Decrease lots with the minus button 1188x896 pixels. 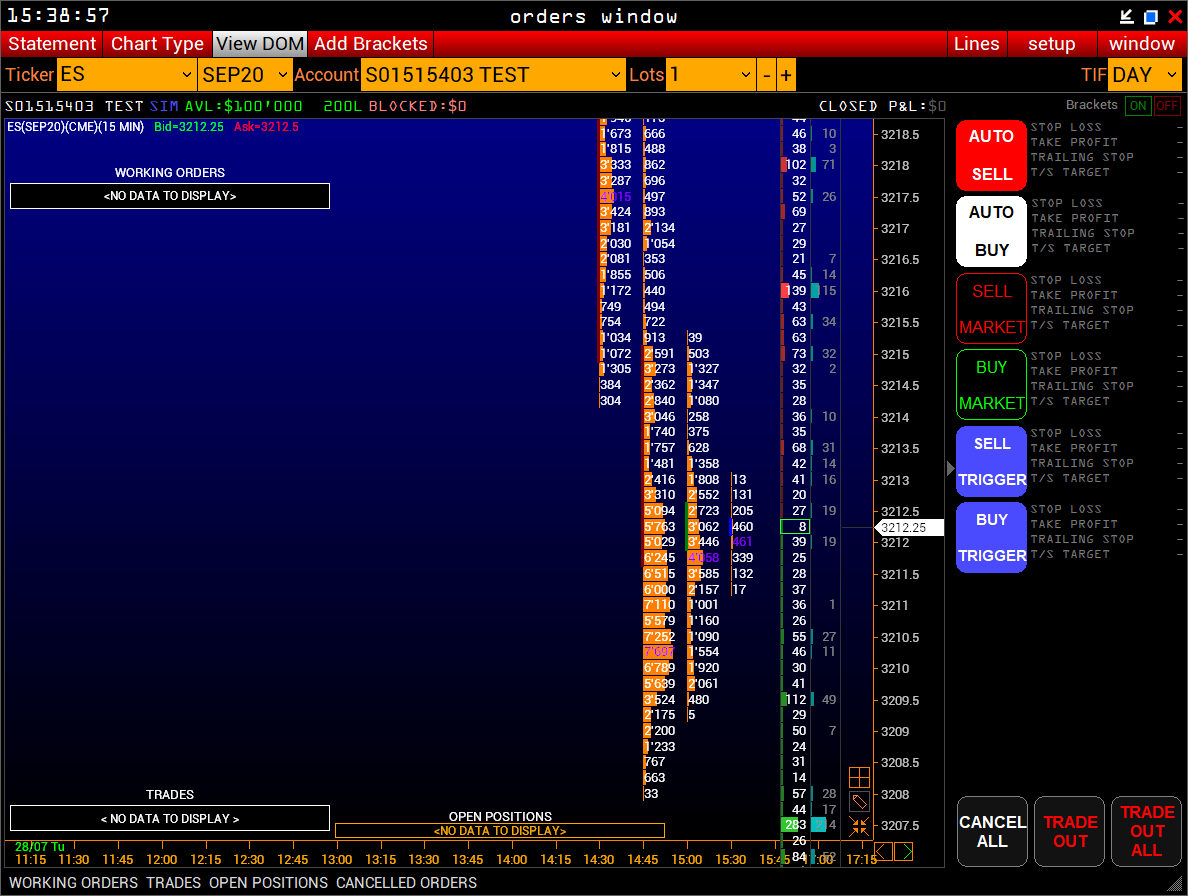click(767, 75)
